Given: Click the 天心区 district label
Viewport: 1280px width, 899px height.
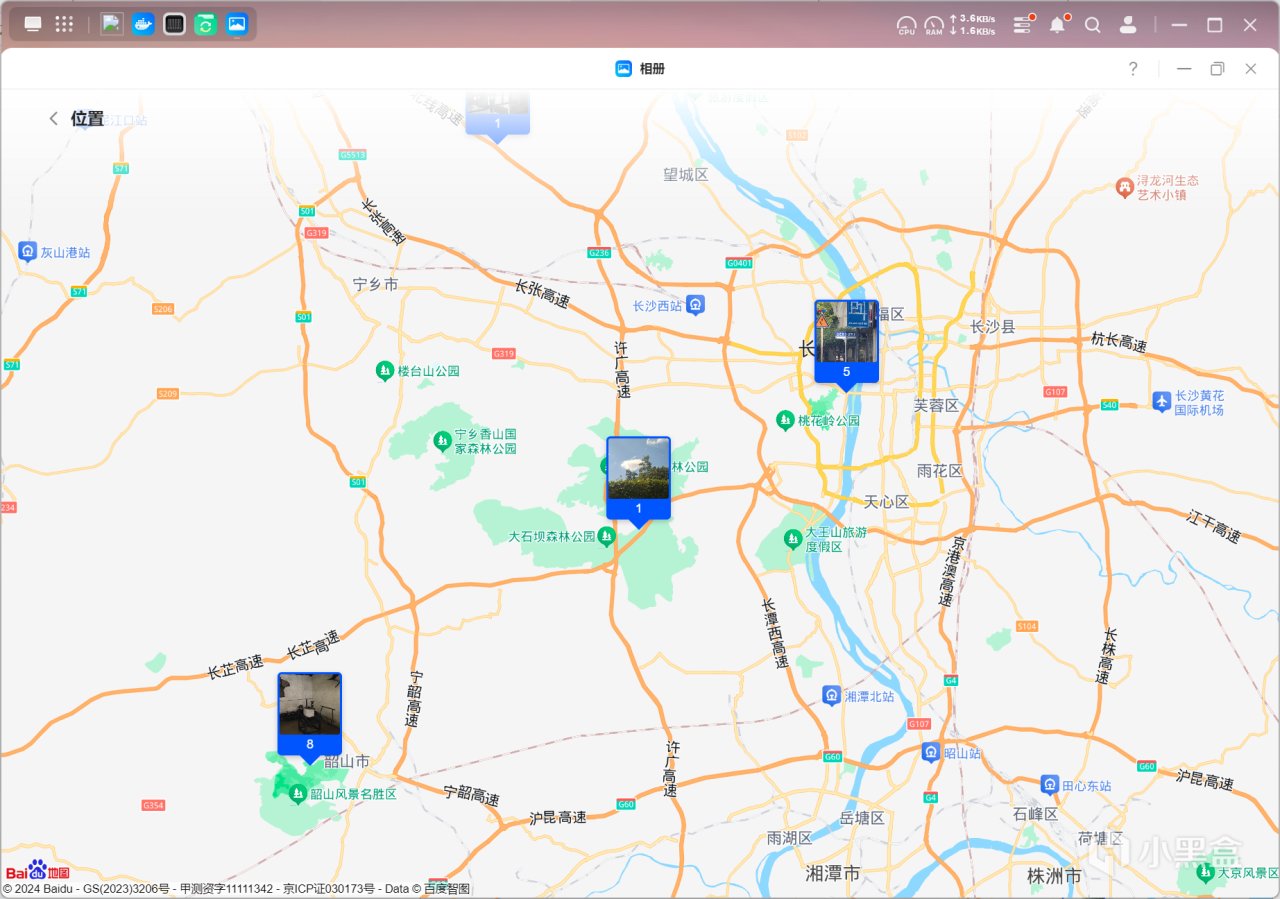Looking at the screenshot, I should click(887, 501).
